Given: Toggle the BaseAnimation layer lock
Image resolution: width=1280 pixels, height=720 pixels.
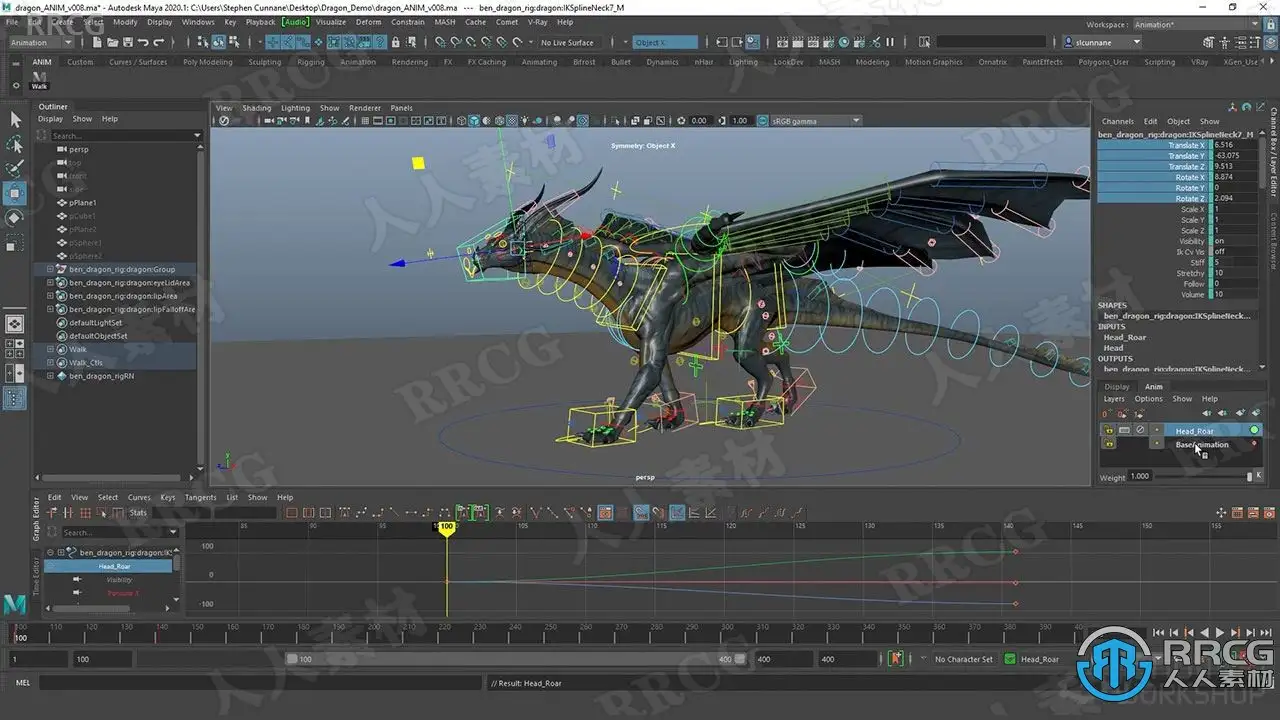Looking at the screenshot, I should [x=1108, y=444].
